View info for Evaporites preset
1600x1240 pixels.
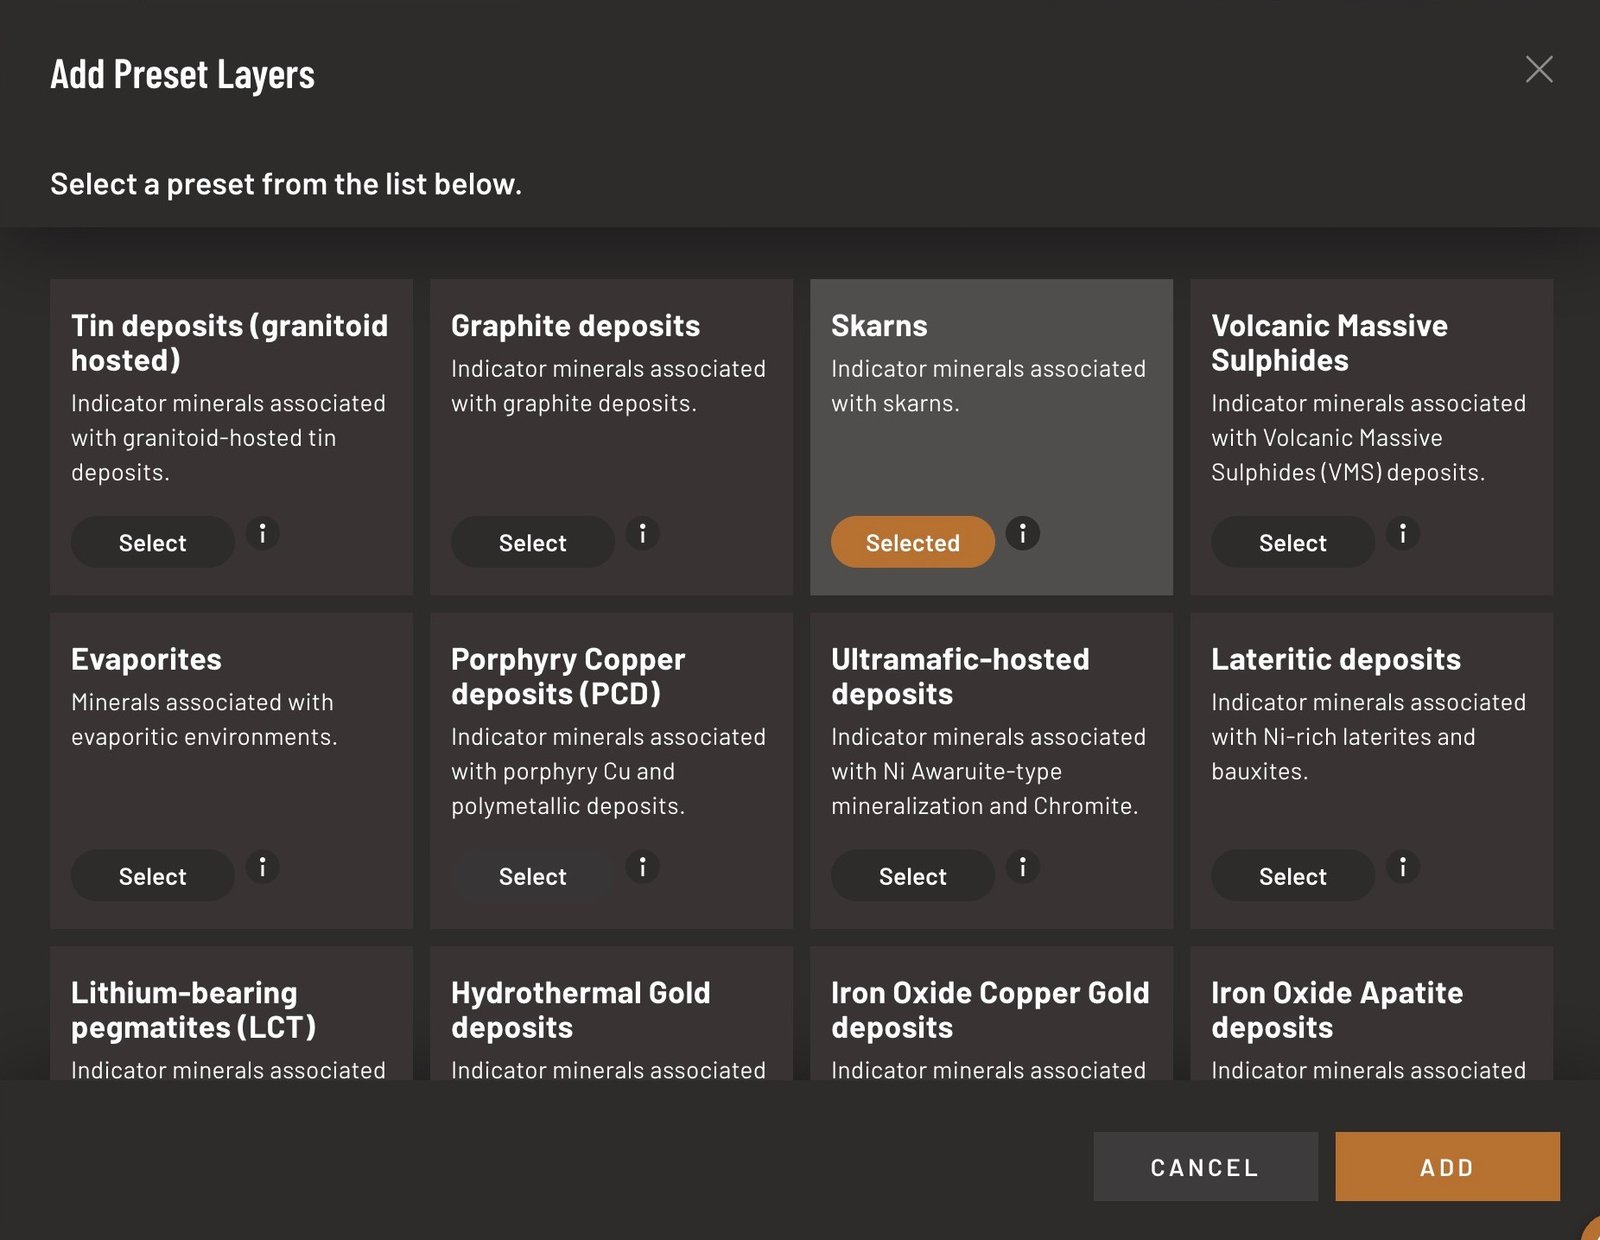263,866
